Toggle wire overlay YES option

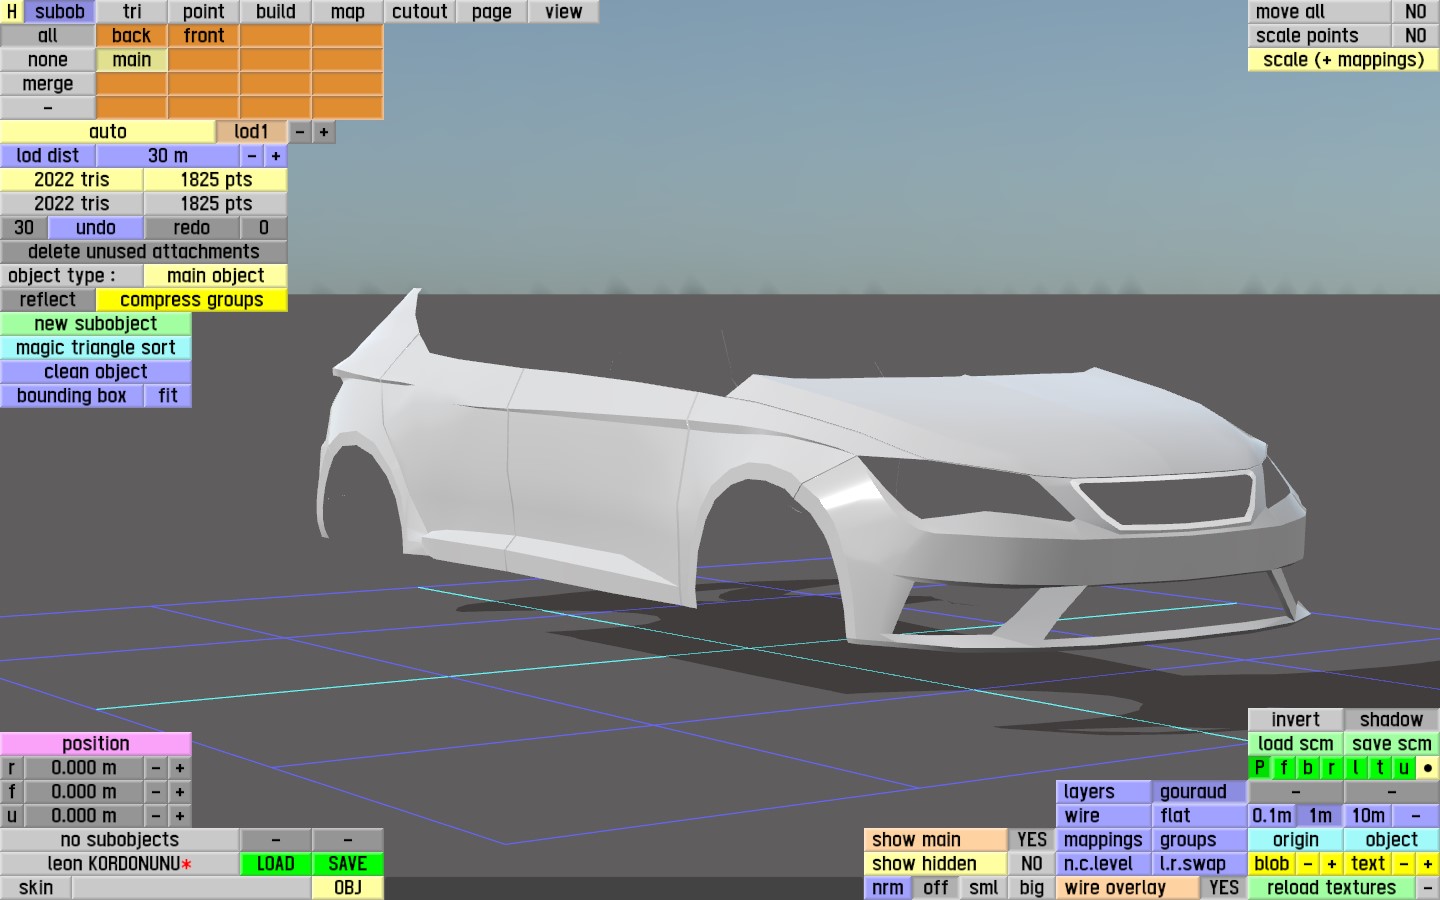(1224, 888)
